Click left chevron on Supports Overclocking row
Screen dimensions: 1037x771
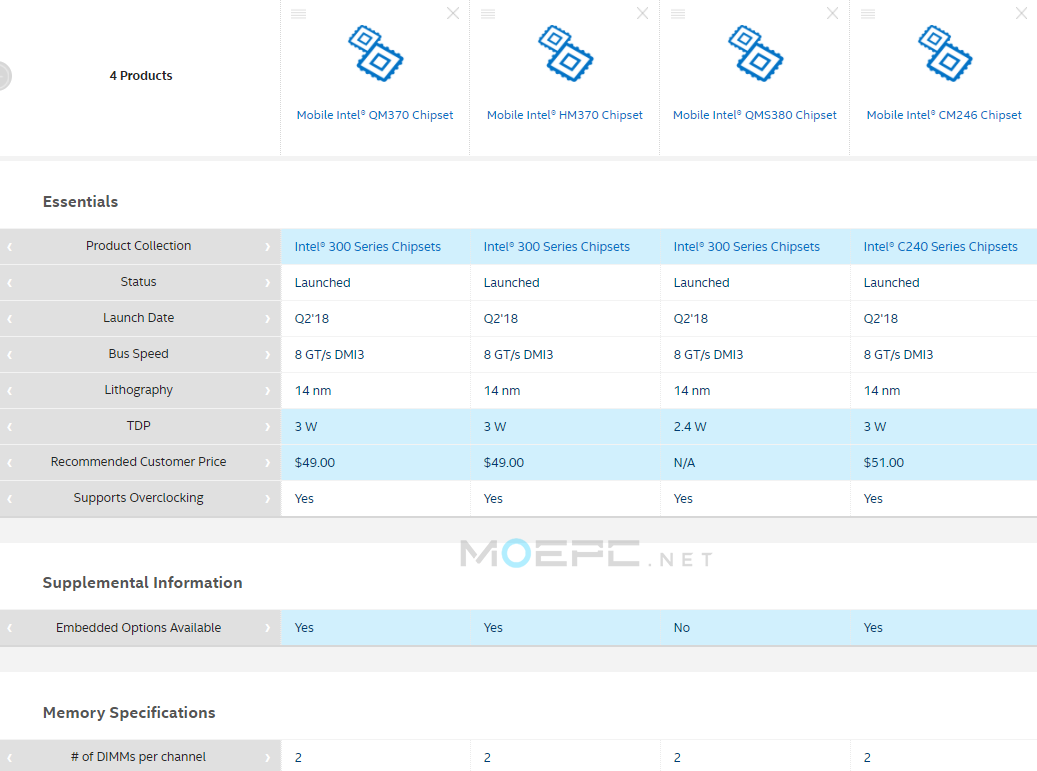pos(10,499)
